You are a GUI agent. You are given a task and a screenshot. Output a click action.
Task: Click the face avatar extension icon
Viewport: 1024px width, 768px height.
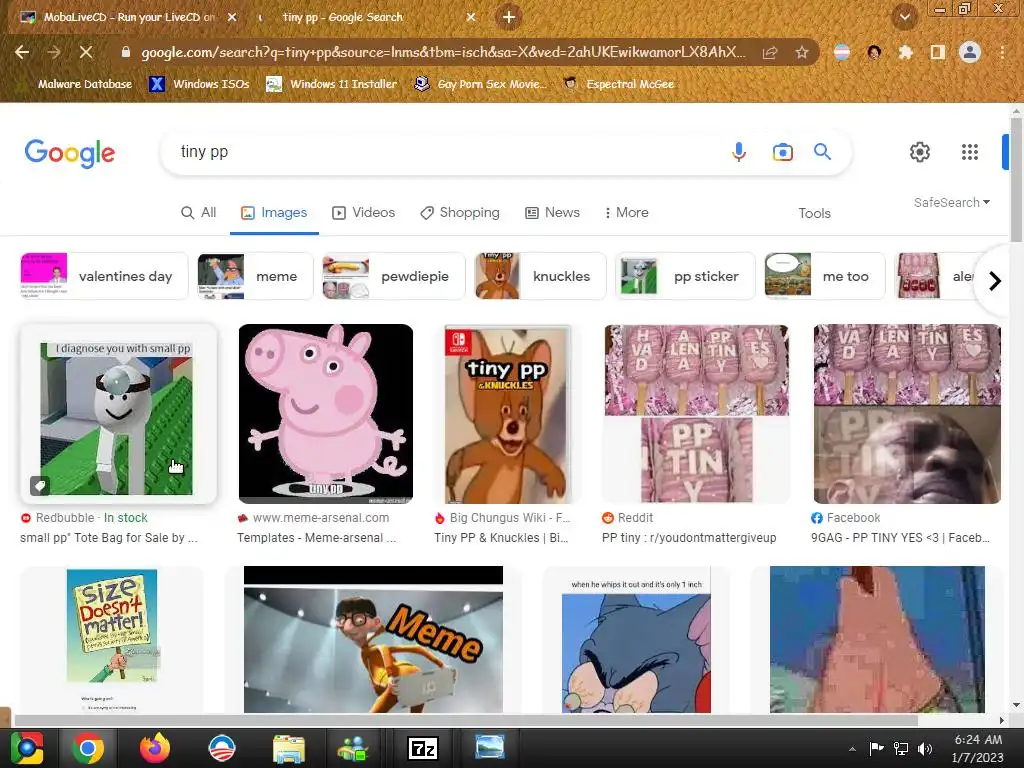(874, 52)
